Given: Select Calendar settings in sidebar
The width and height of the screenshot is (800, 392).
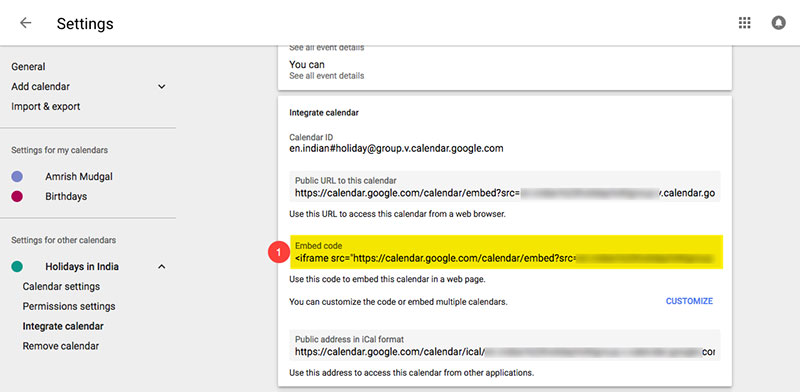Looking at the screenshot, I should click(61, 286).
